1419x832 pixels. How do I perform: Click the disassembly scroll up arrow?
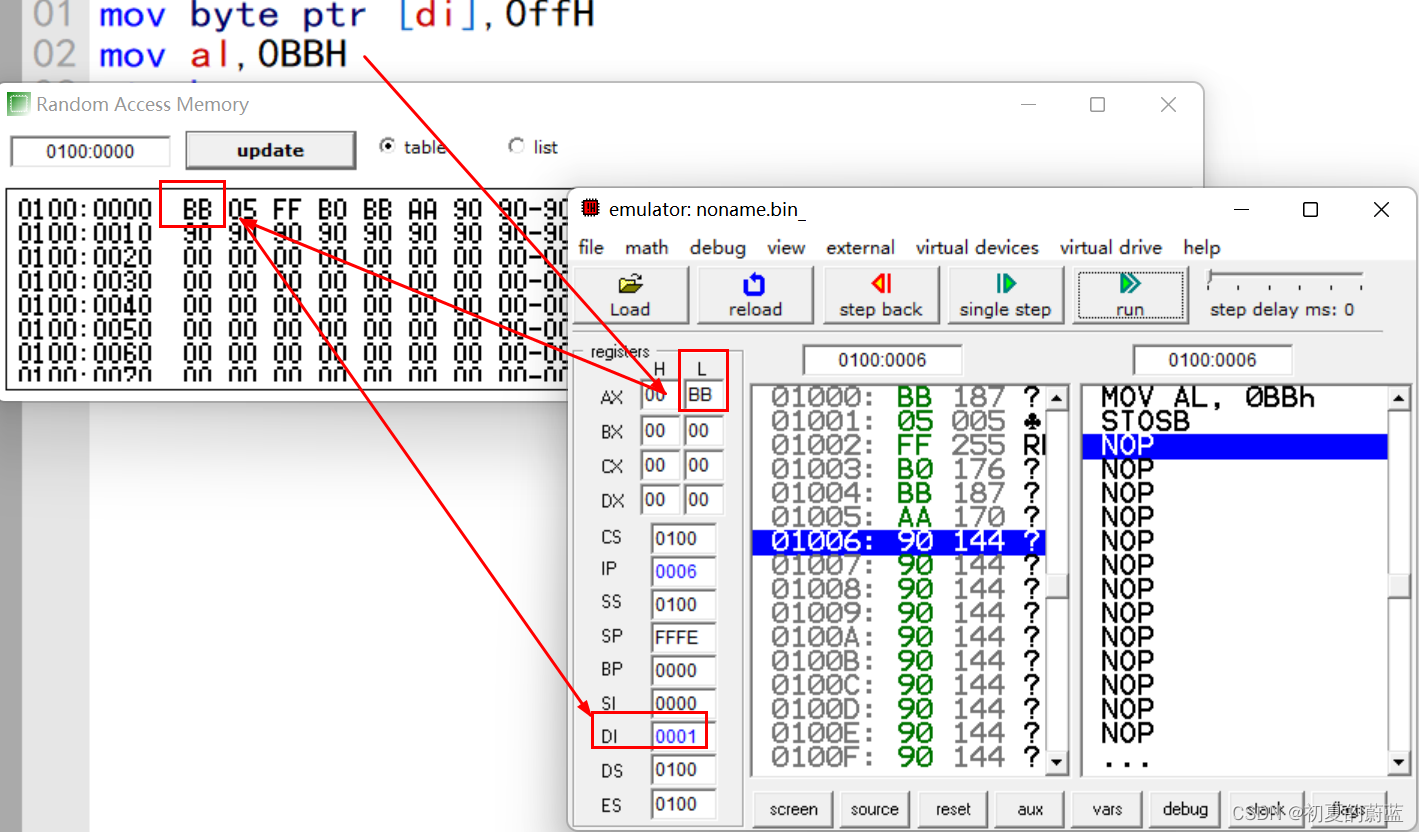(x=1400, y=398)
